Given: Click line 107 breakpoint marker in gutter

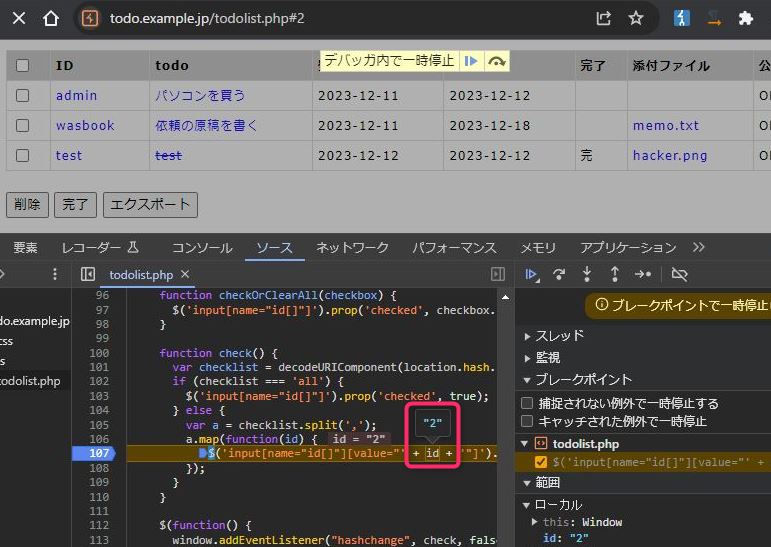Looking at the screenshot, I should tap(93, 453).
